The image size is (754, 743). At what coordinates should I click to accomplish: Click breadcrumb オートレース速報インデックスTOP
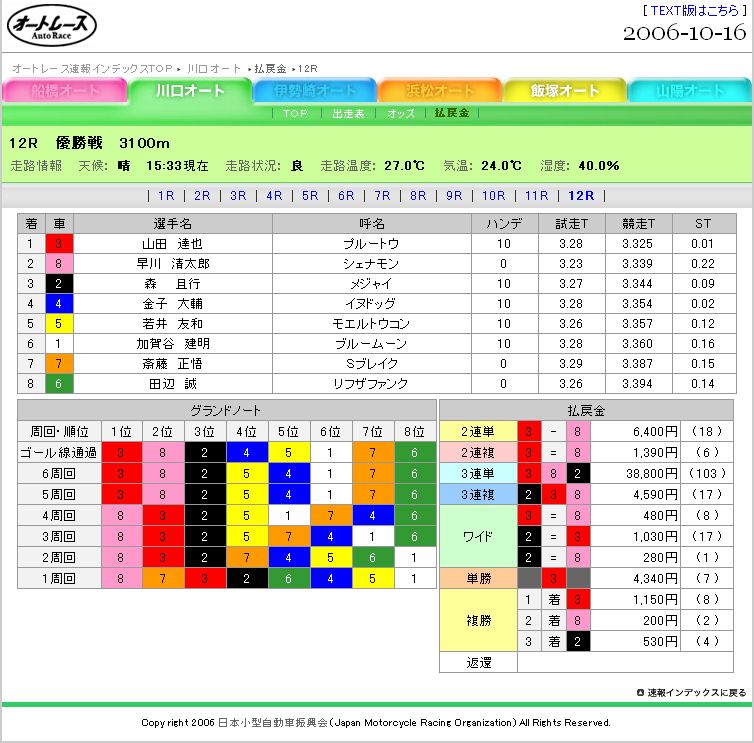(x=92, y=68)
